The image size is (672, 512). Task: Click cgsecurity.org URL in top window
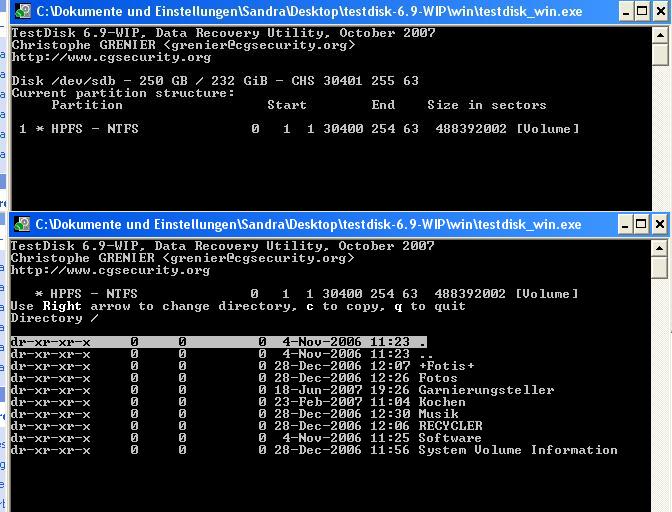(111, 57)
